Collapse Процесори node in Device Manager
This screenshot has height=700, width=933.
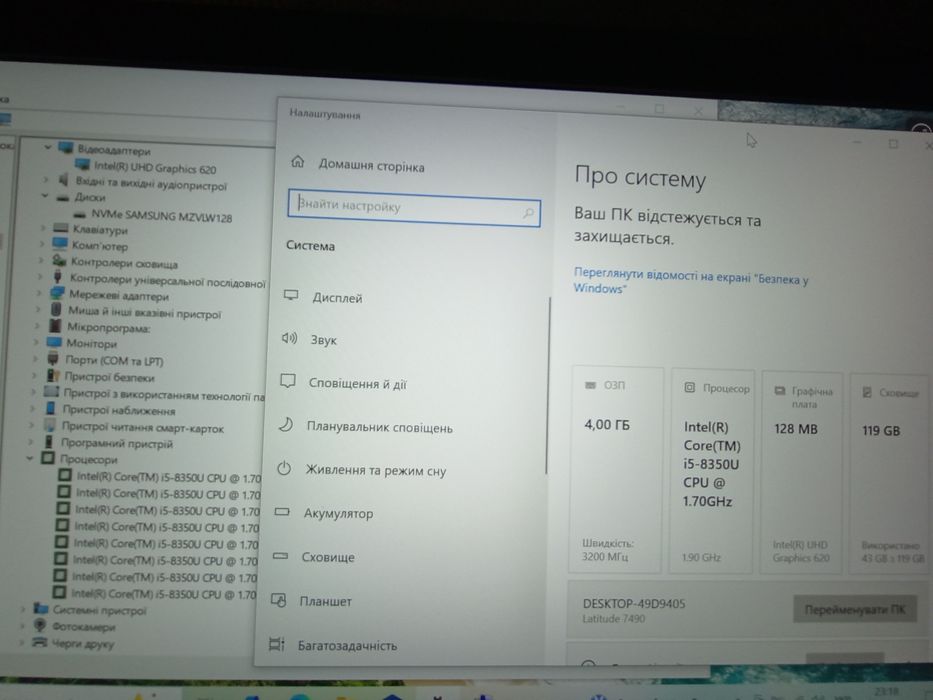pos(30,458)
